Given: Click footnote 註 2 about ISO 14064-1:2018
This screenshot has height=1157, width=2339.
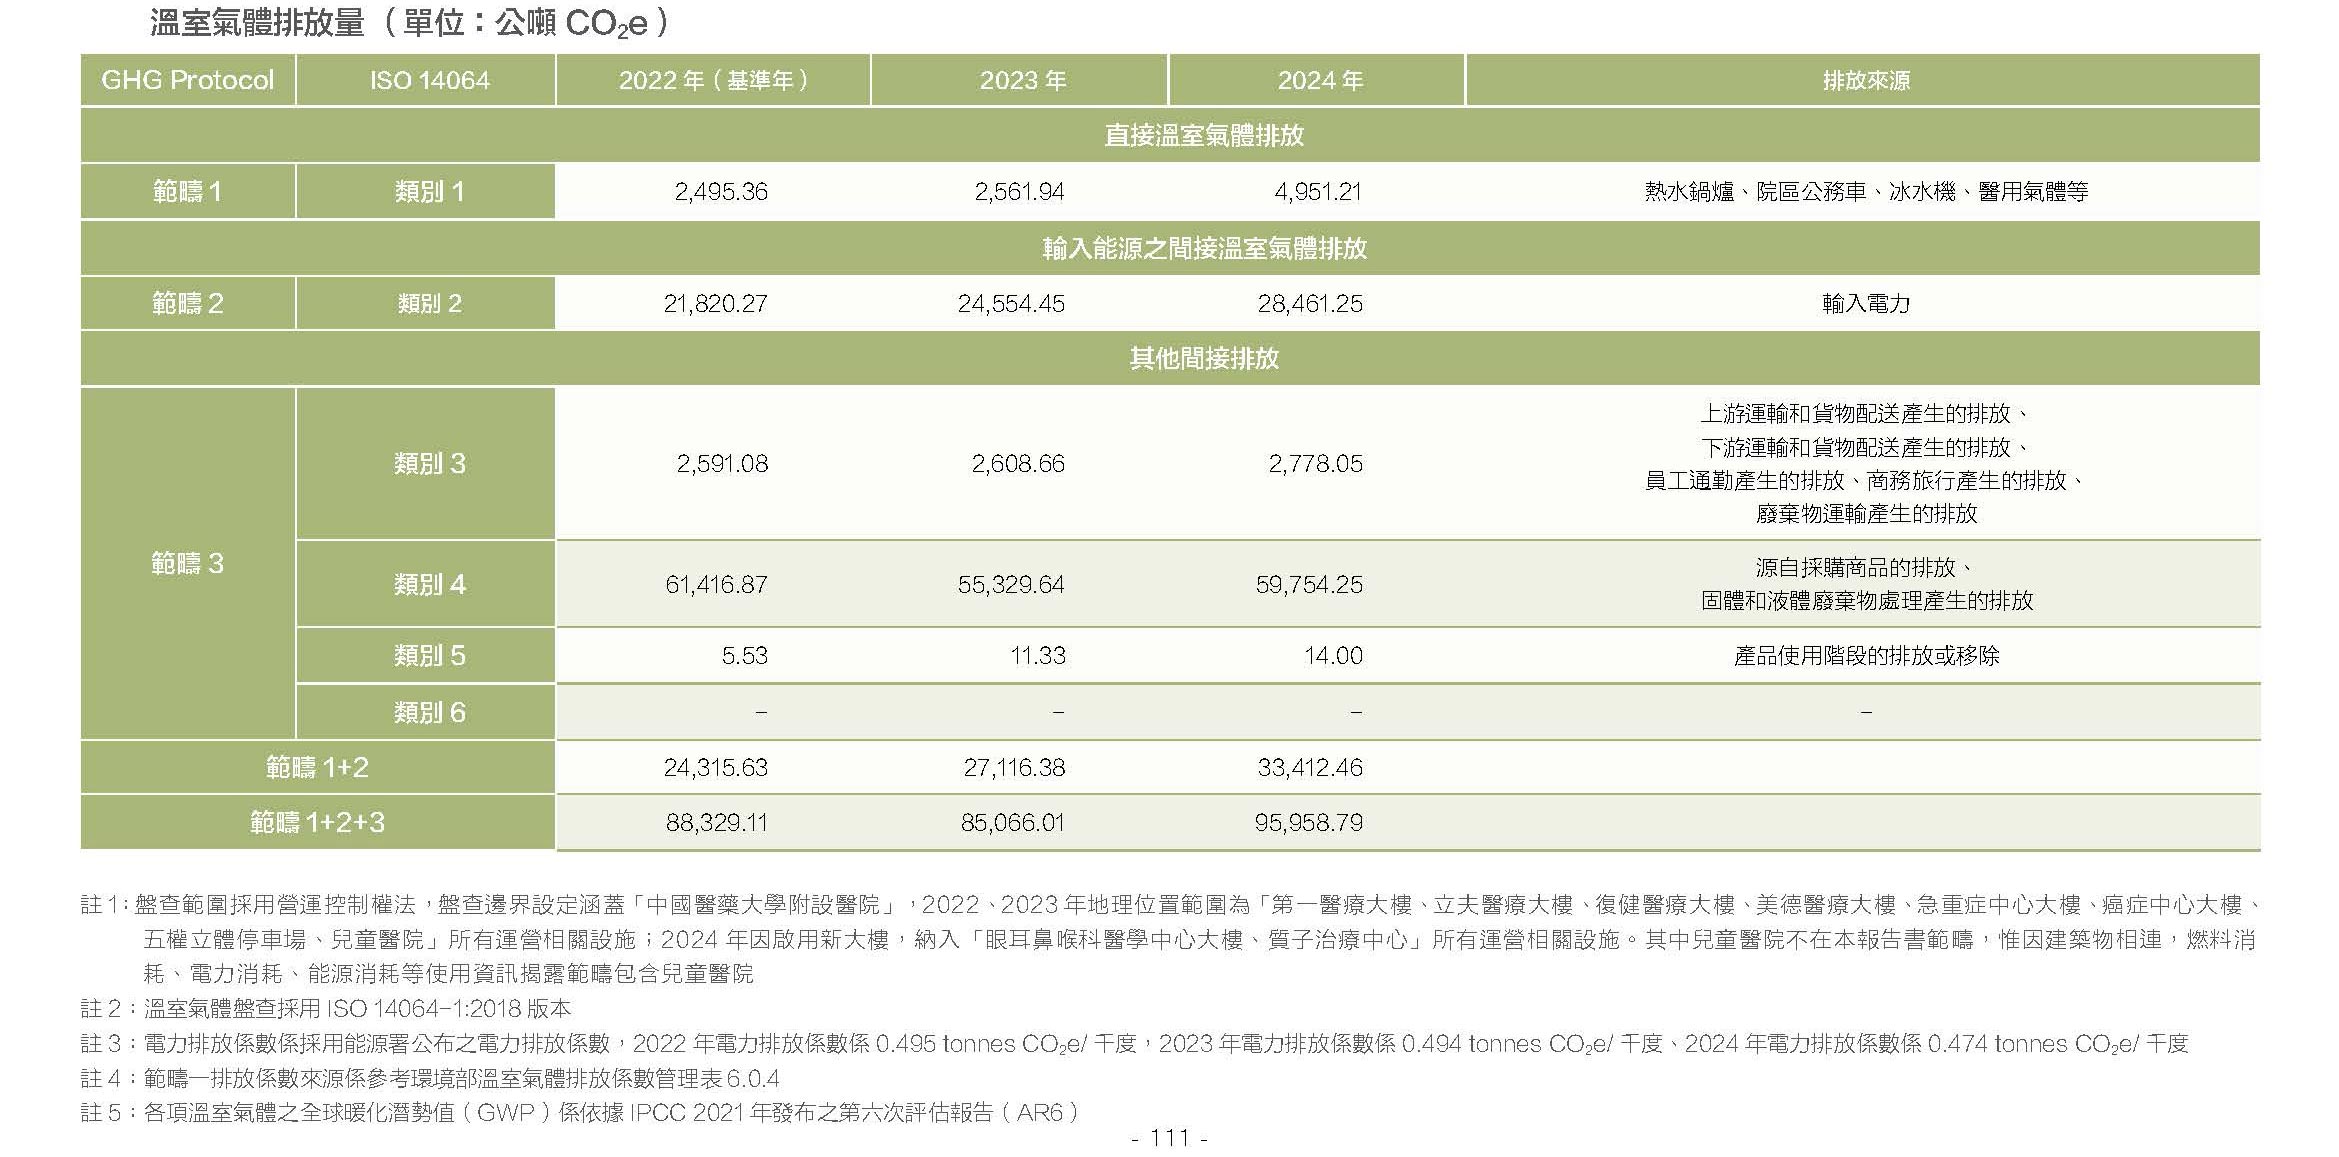Looking at the screenshot, I should tap(326, 1008).
